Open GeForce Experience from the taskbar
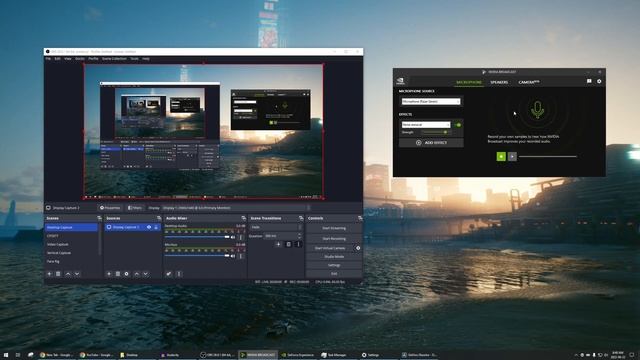This screenshot has width=640, height=360. coord(297,355)
